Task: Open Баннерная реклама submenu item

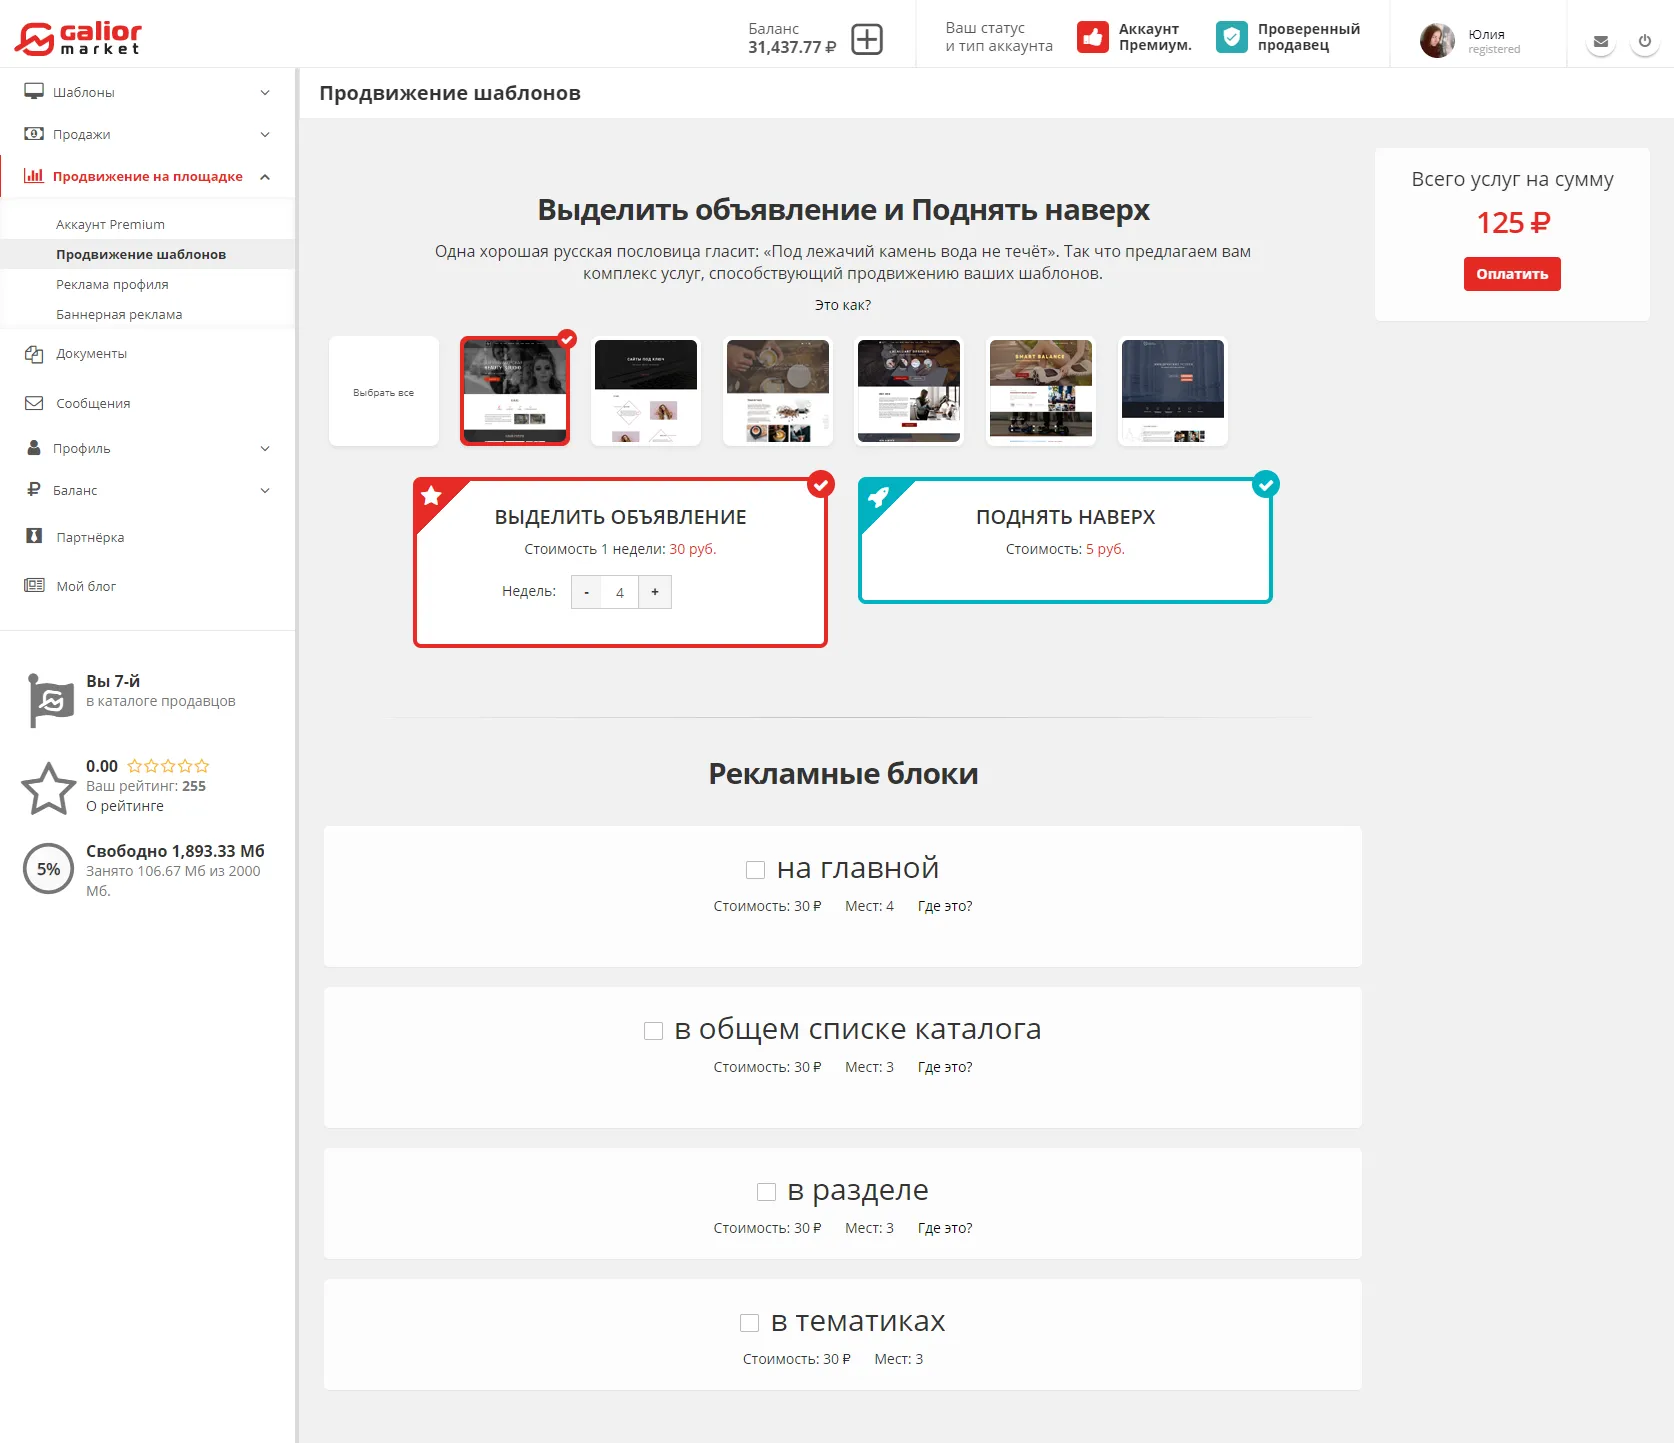Action: pos(119,314)
